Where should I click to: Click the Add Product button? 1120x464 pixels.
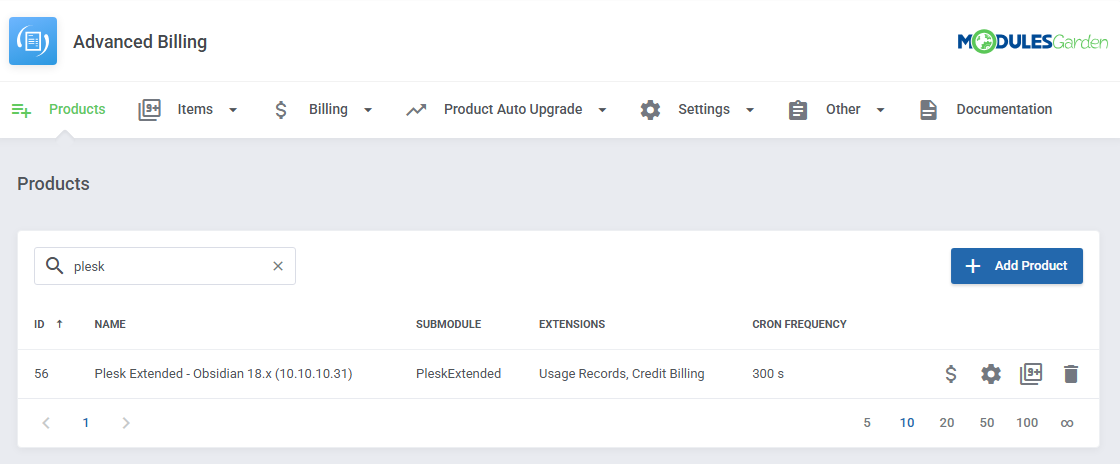coord(1016,266)
